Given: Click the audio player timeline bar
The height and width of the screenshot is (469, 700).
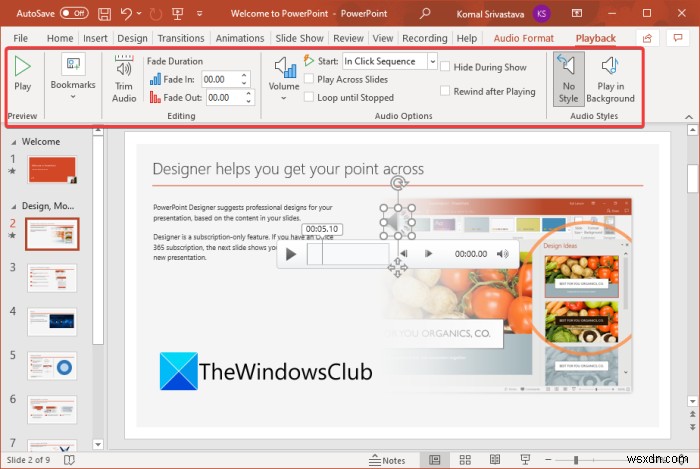Looking at the screenshot, I should (x=348, y=254).
